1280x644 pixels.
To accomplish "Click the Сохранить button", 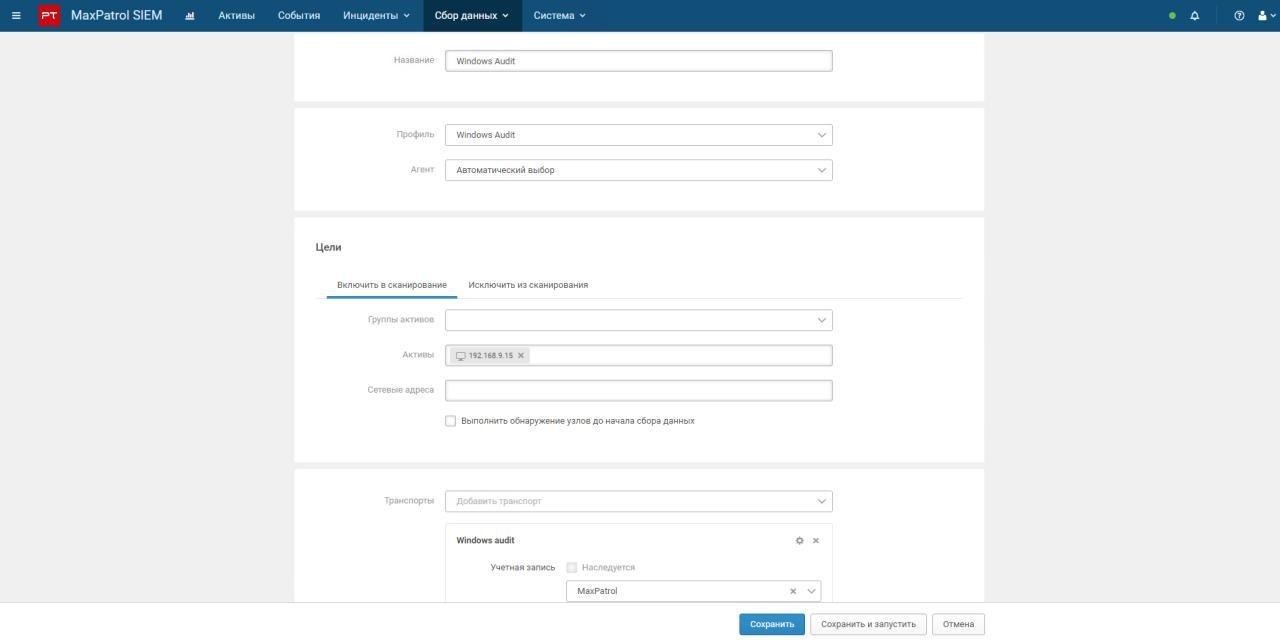I will [772, 624].
